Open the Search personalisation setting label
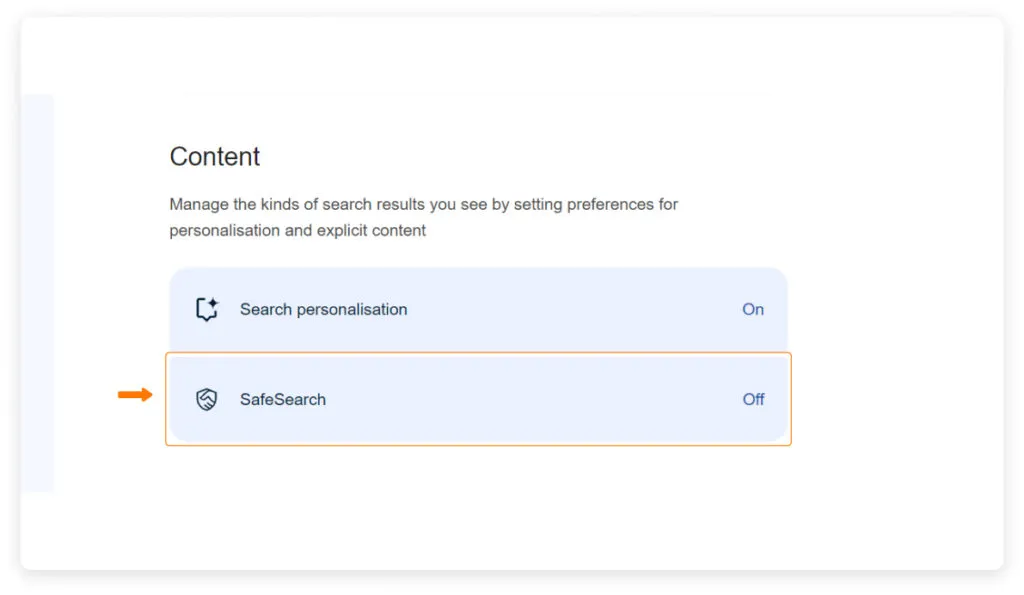Screen dimensions: 1024x595 click(x=323, y=309)
